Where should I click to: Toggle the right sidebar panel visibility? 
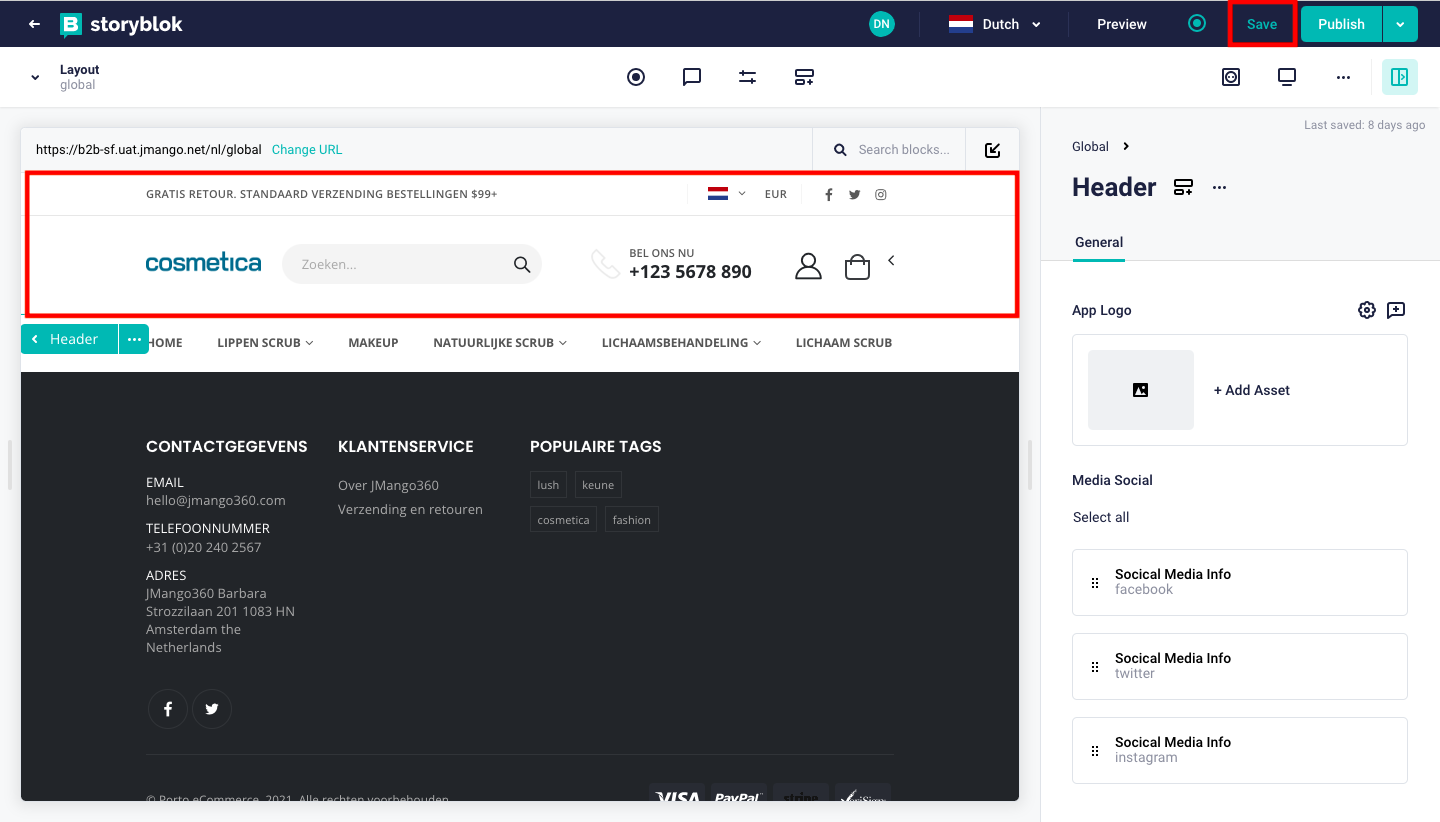(1399, 77)
